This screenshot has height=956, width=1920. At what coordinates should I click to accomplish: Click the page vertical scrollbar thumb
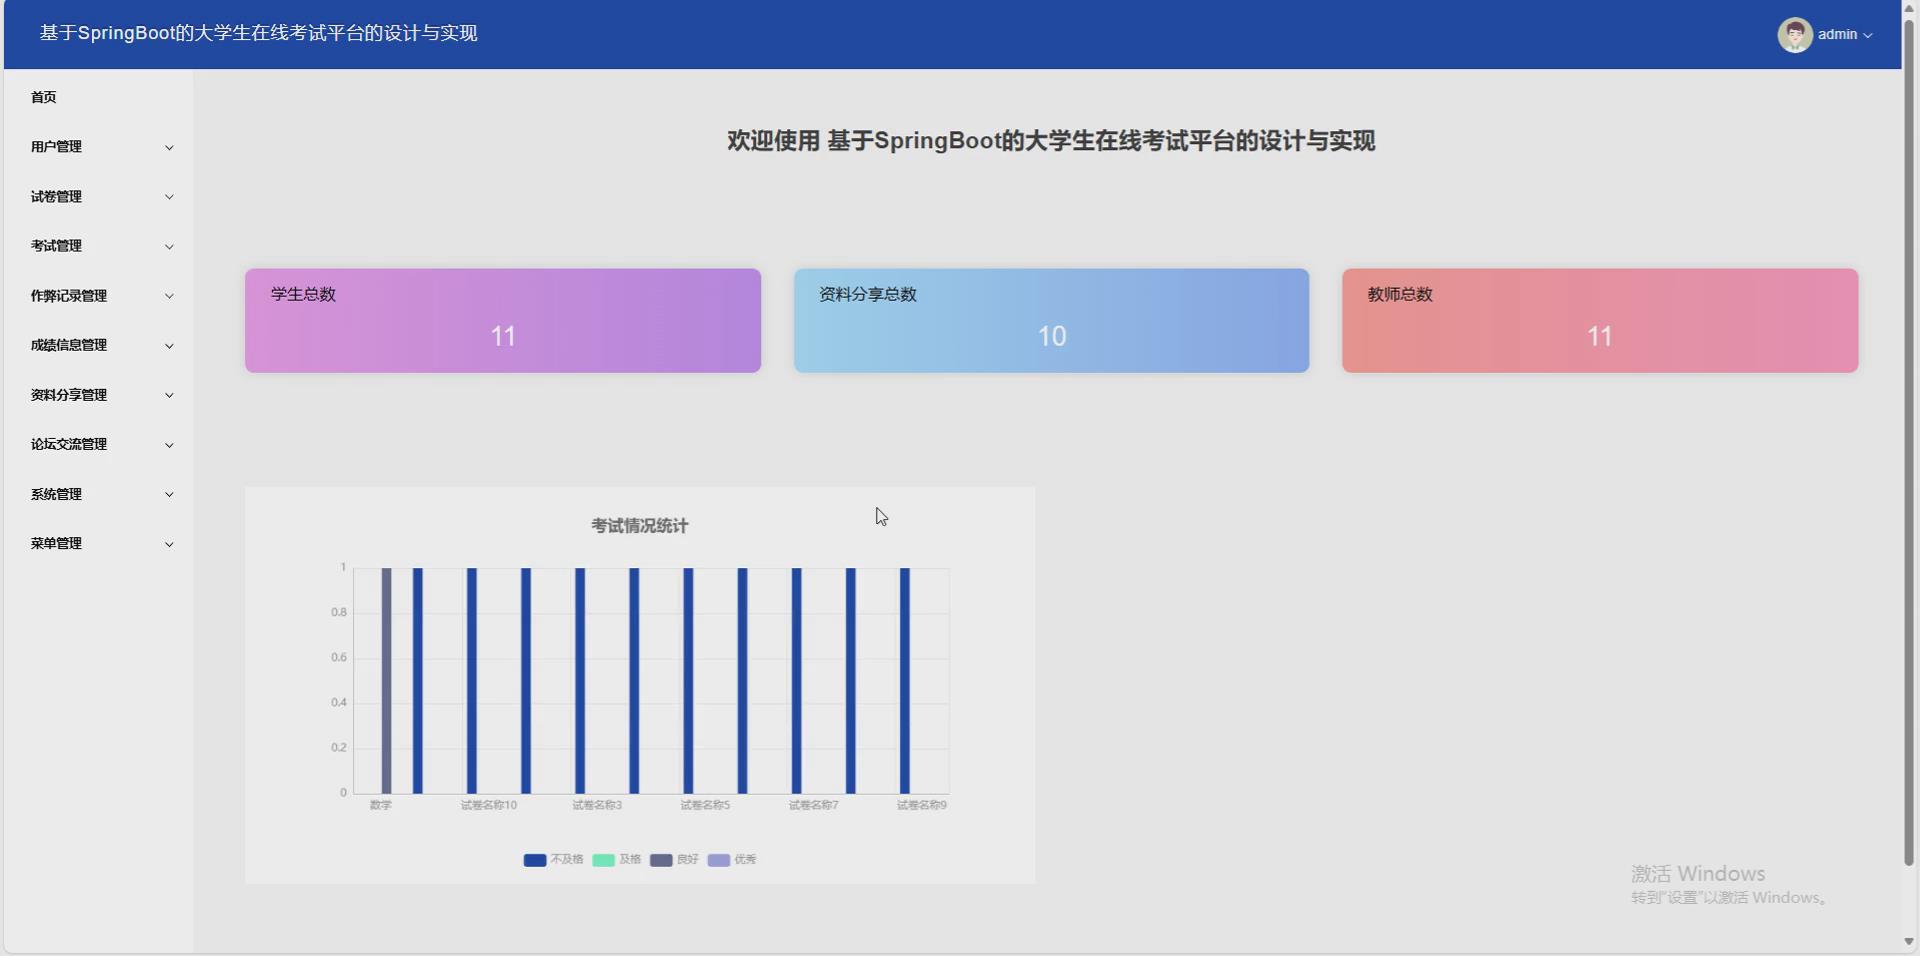click(x=1910, y=442)
